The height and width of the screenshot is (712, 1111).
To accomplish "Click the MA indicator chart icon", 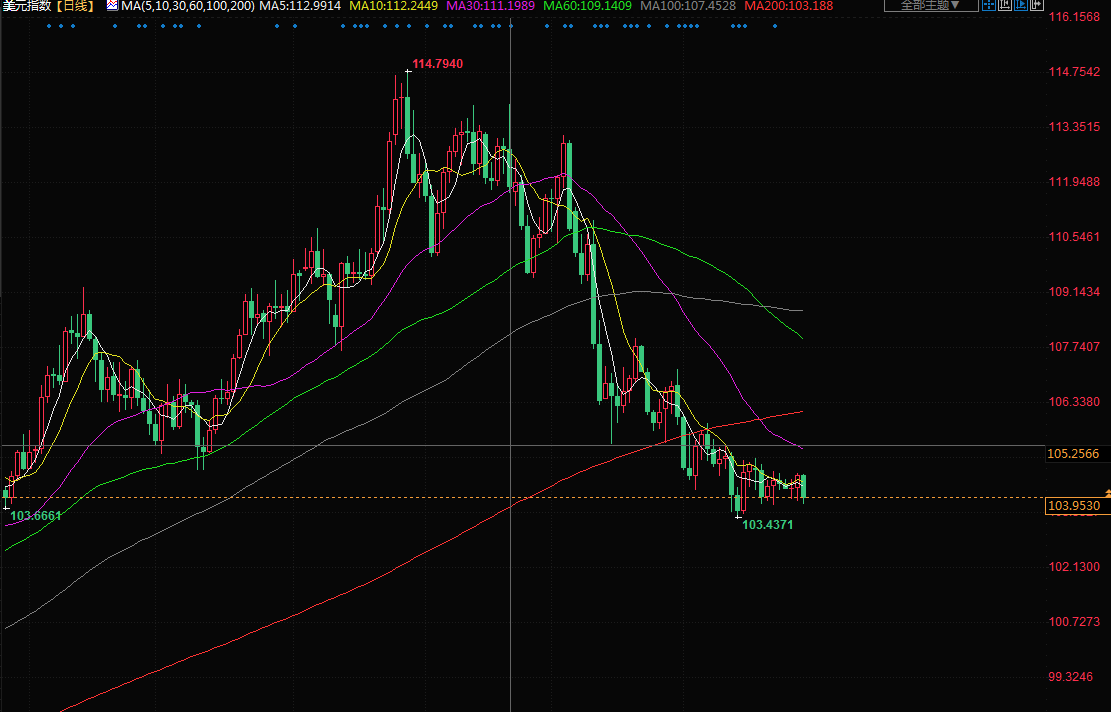I will pos(112,6).
